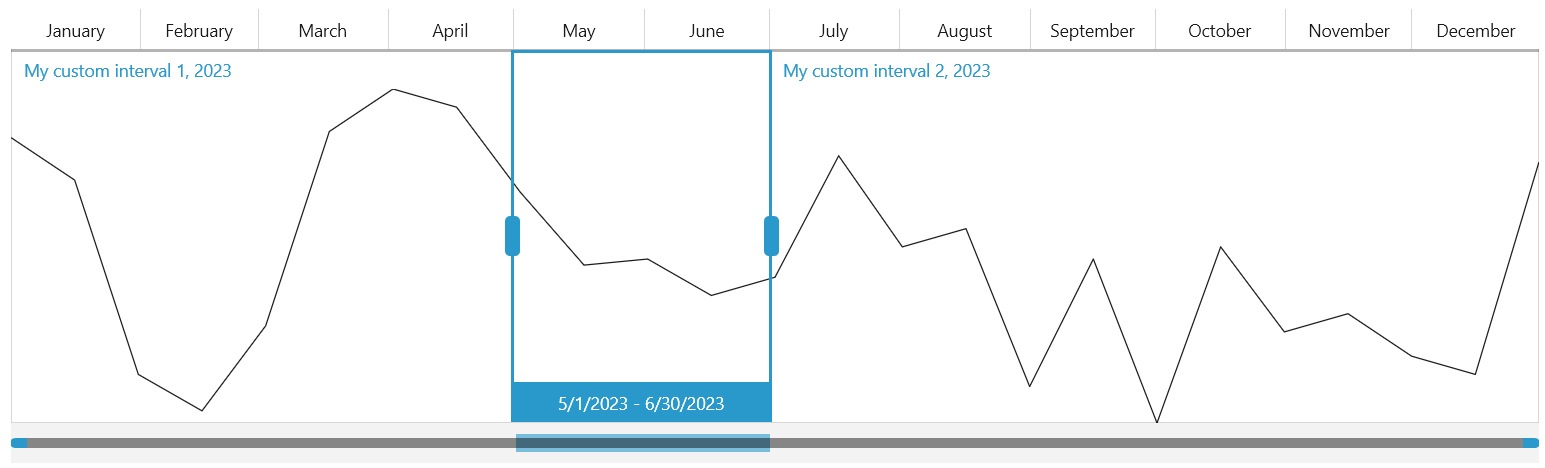Click the right selection handle on the timeline

(x=771, y=236)
